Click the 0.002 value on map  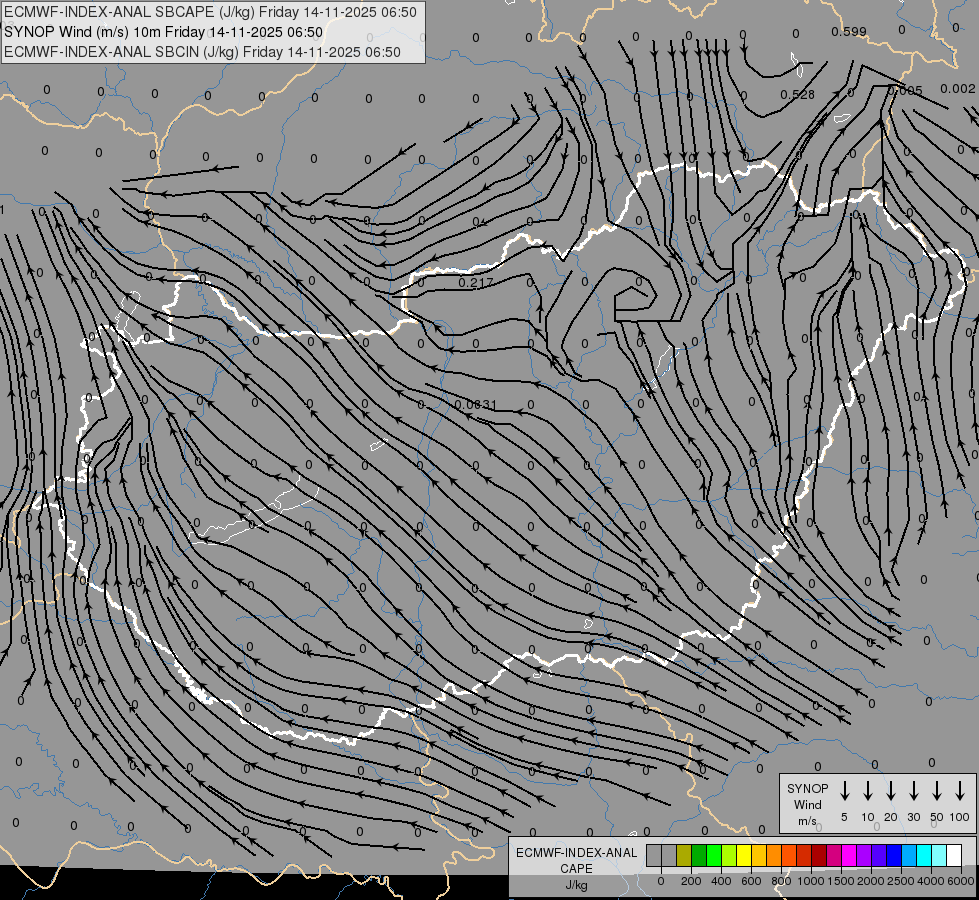pos(958,89)
